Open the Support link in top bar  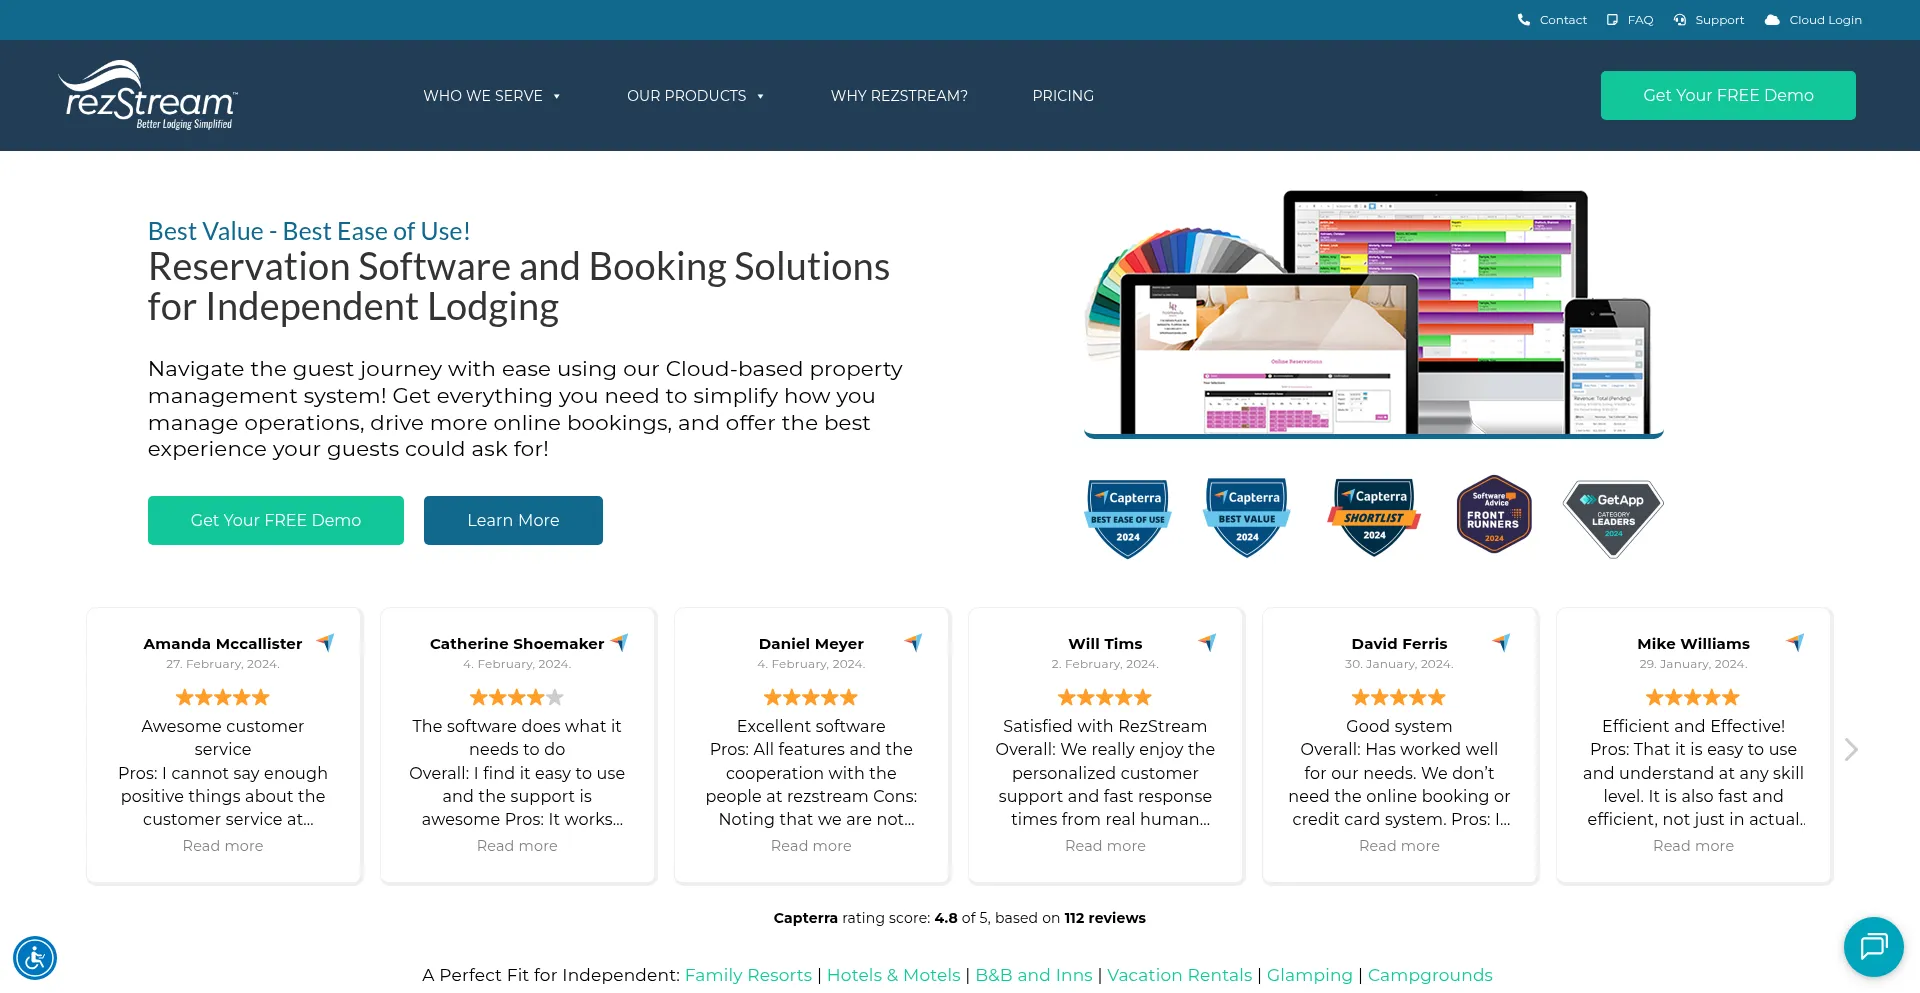[x=1719, y=20]
